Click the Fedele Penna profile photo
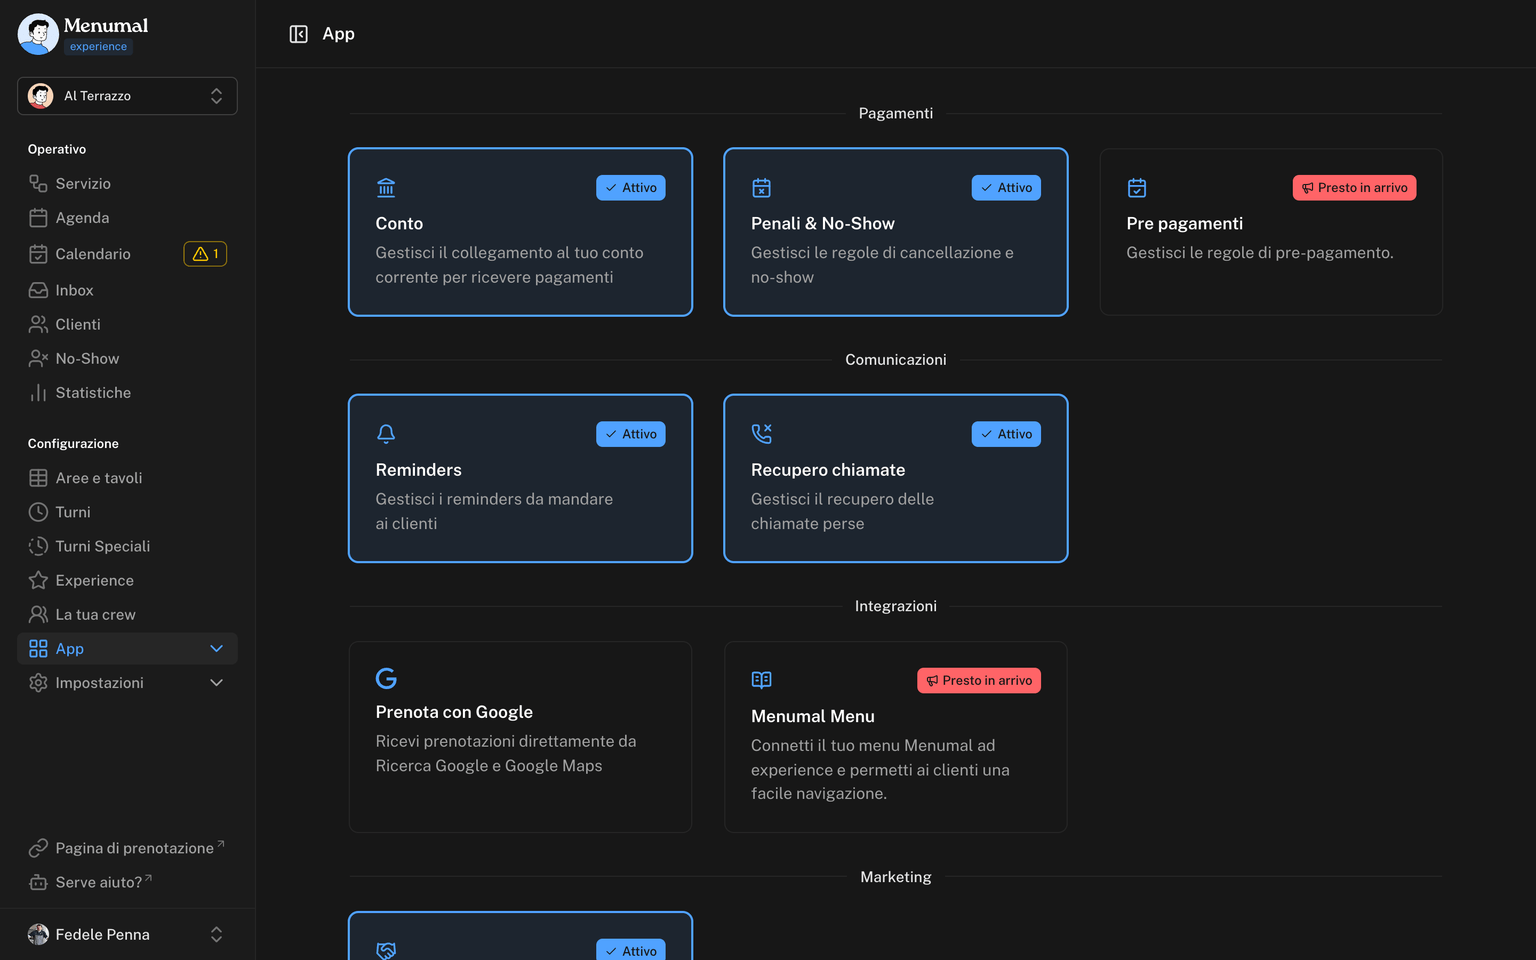 (x=38, y=934)
